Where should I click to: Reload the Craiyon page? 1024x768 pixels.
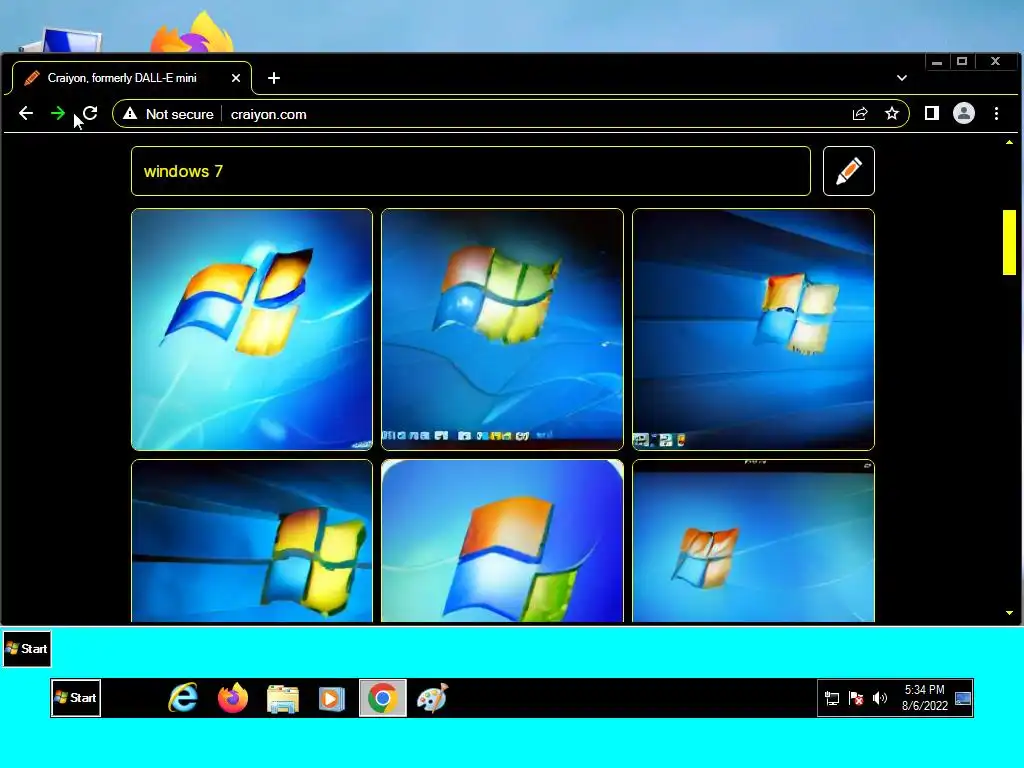click(90, 114)
